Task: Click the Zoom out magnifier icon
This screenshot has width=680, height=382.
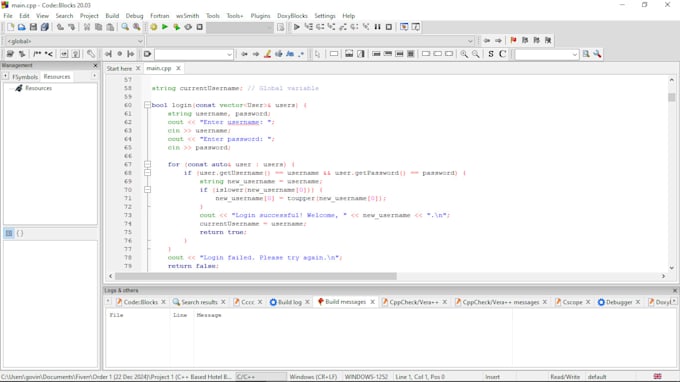Action: tap(476, 54)
